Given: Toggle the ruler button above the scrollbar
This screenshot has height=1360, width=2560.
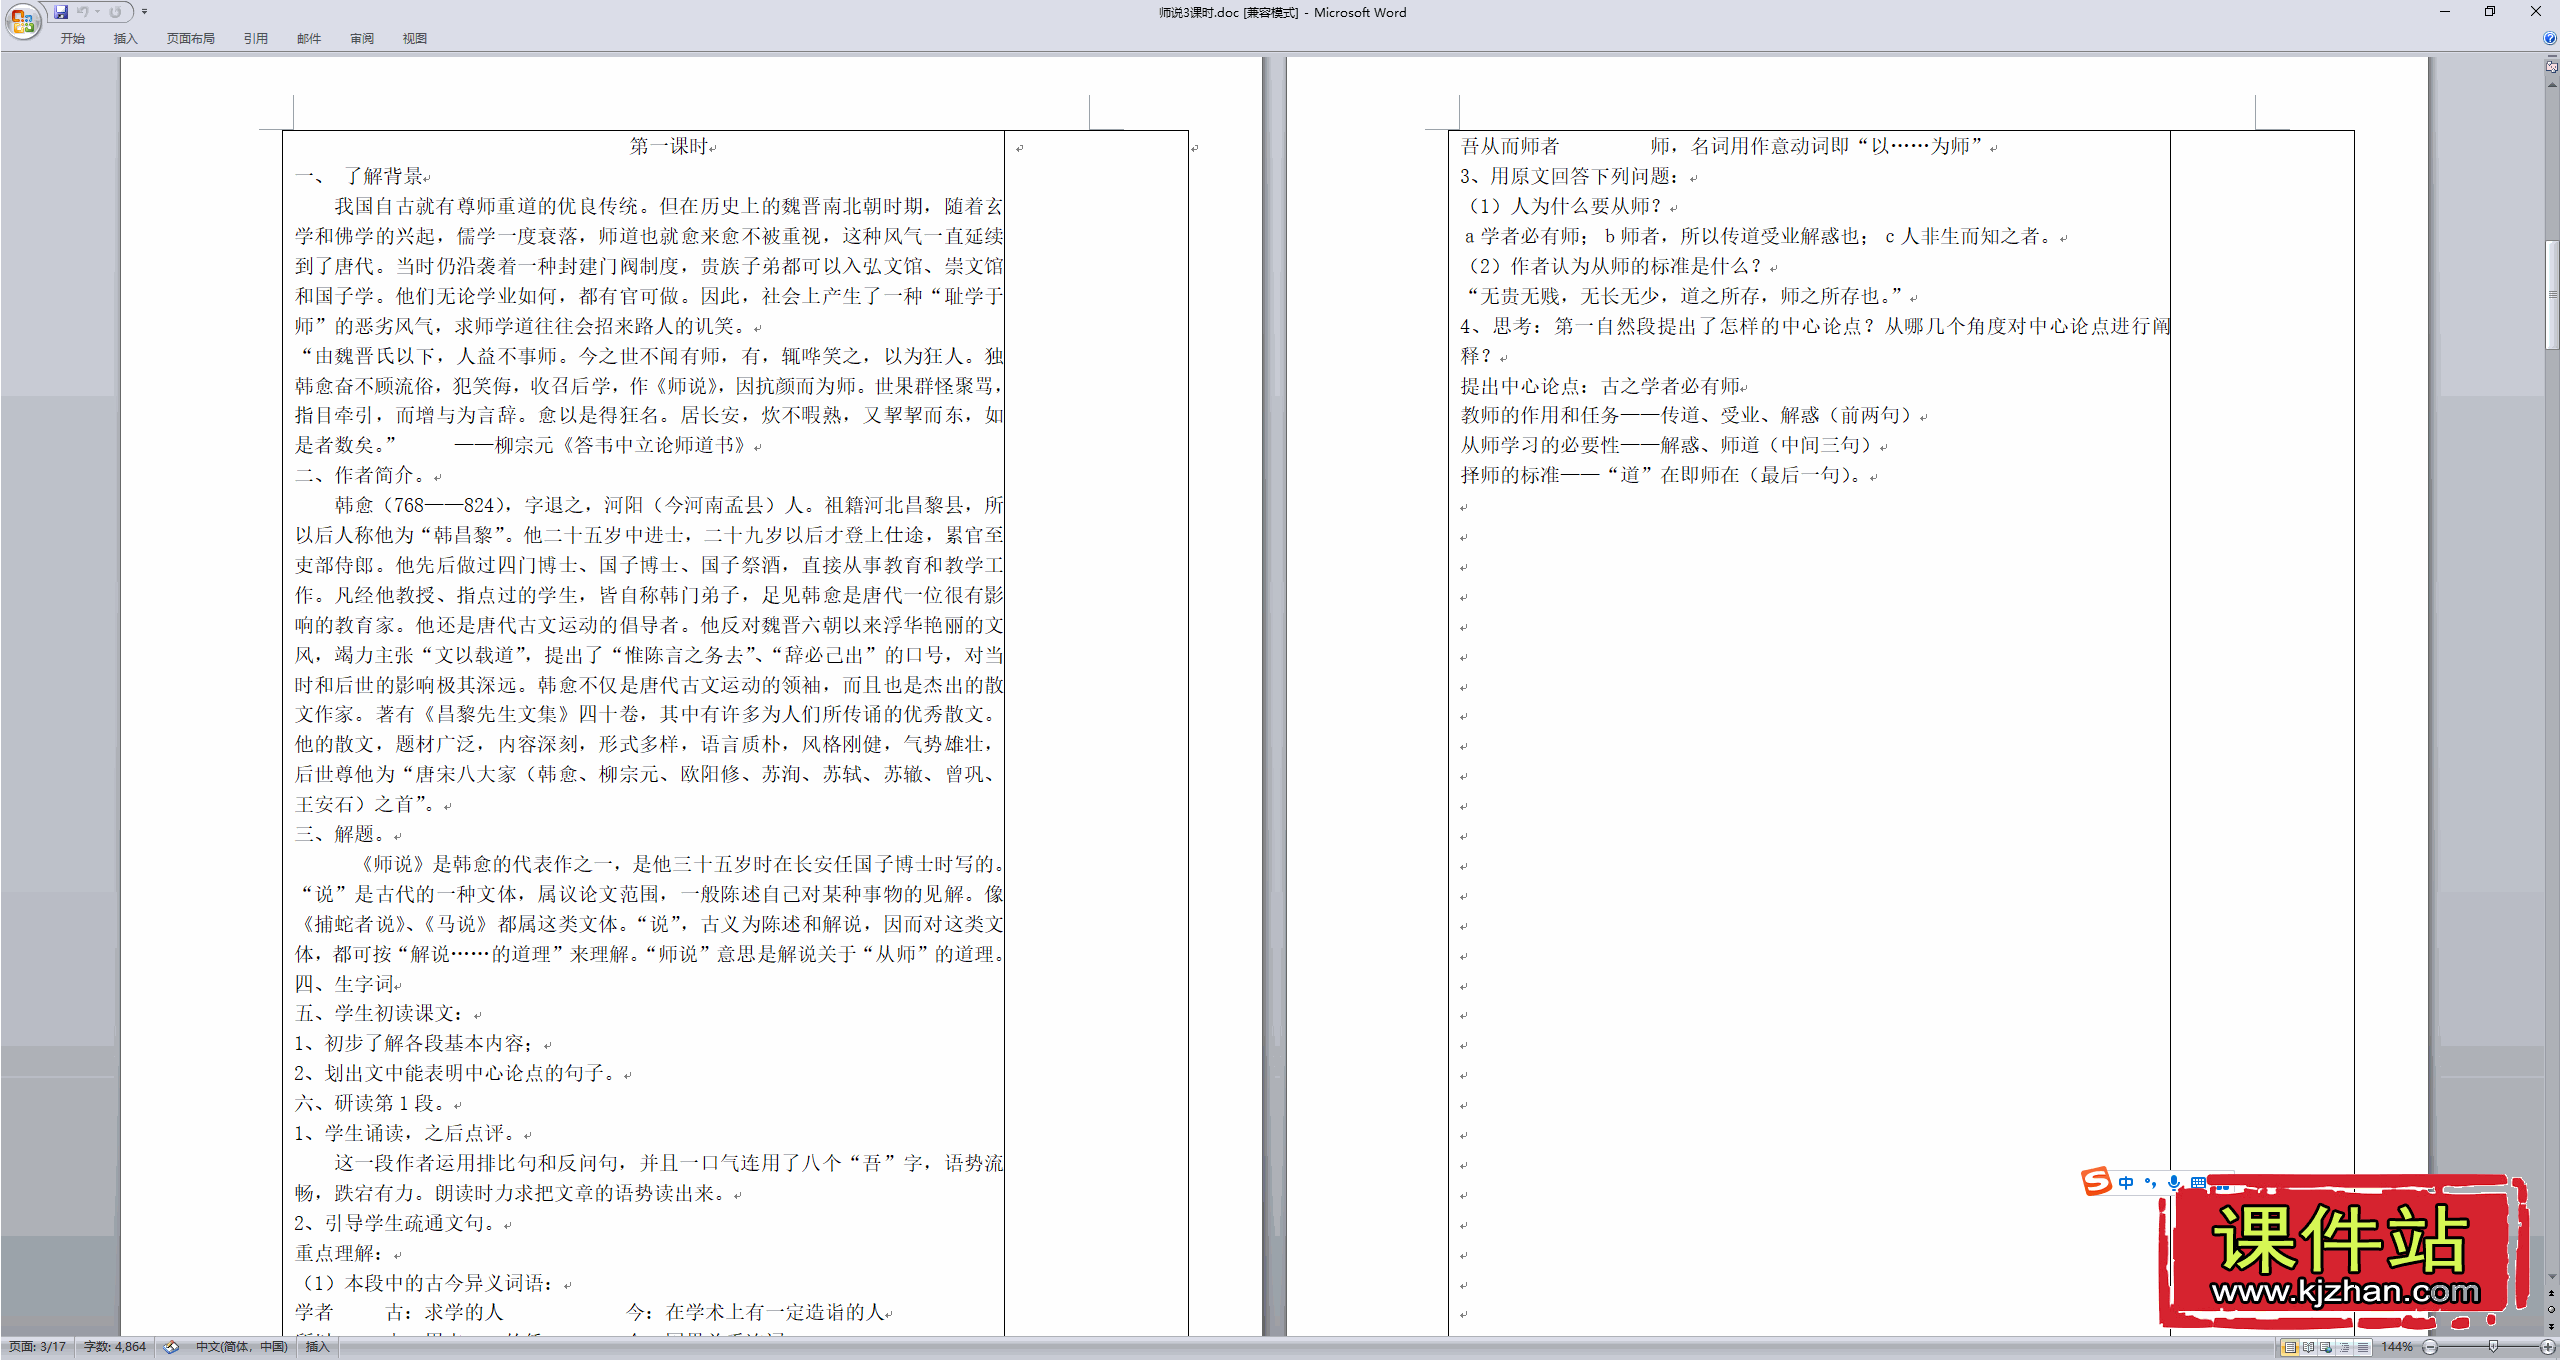Looking at the screenshot, I should point(2552,66).
